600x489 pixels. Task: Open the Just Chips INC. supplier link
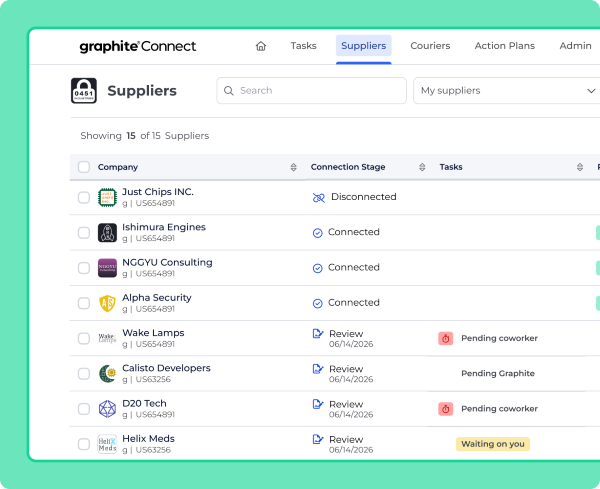(x=158, y=192)
